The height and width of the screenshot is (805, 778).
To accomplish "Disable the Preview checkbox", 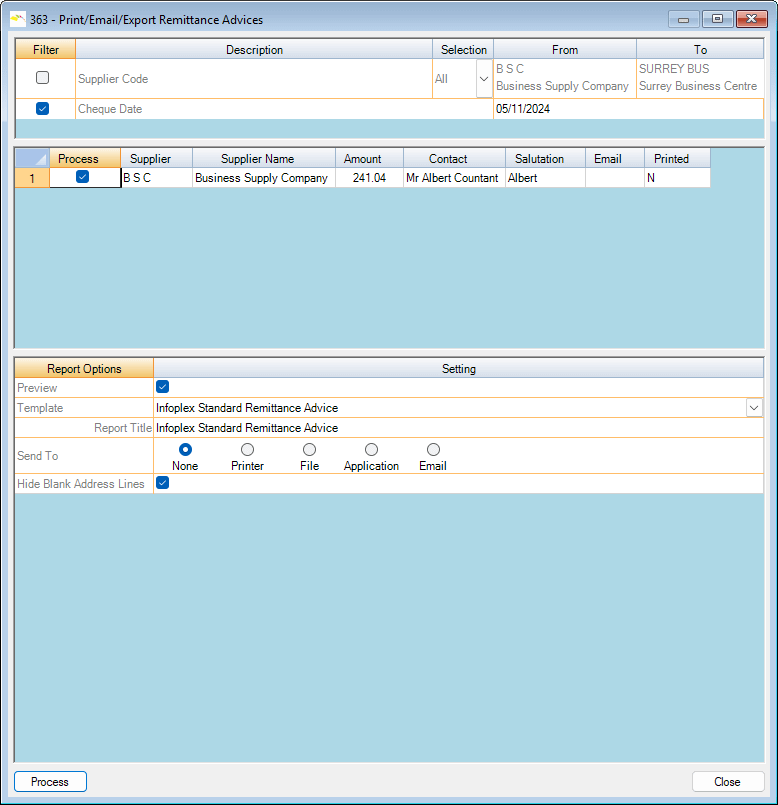I will click(163, 387).
